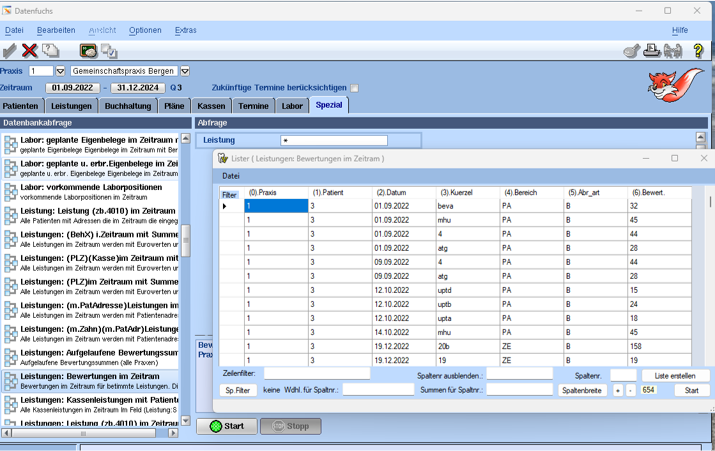Image resolution: width=715 pixels, height=451 pixels.
Task: Open the Extras menu
Action: 186,30
